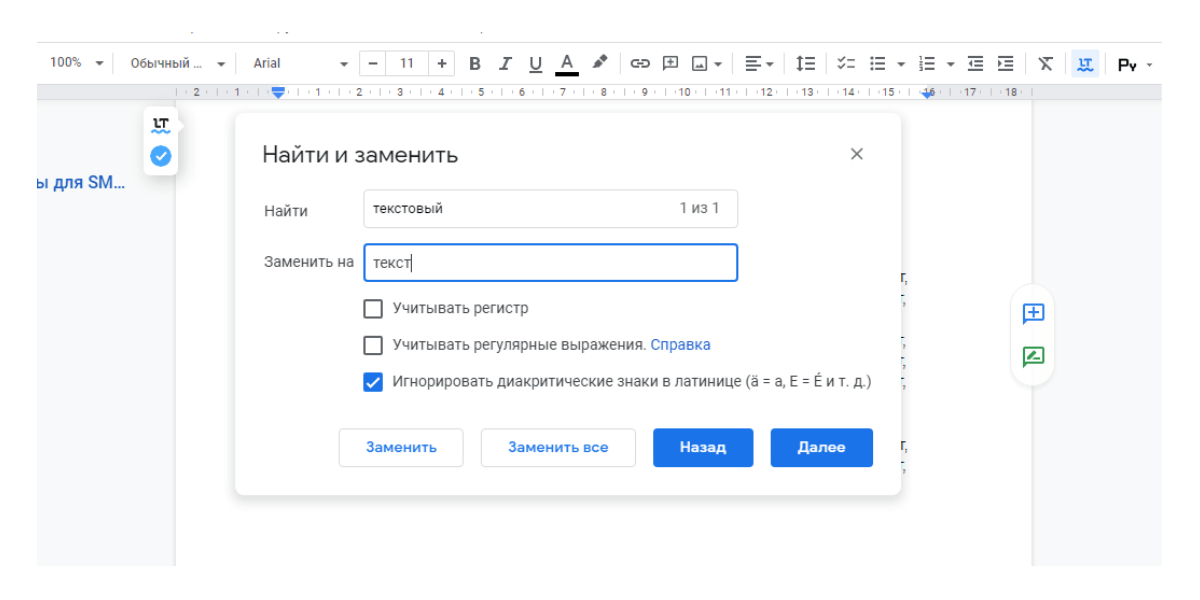1200x600 pixels.
Task: Uncheck 'Игнорировать диакритические знаки' checkbox
Action: (373, 382)
